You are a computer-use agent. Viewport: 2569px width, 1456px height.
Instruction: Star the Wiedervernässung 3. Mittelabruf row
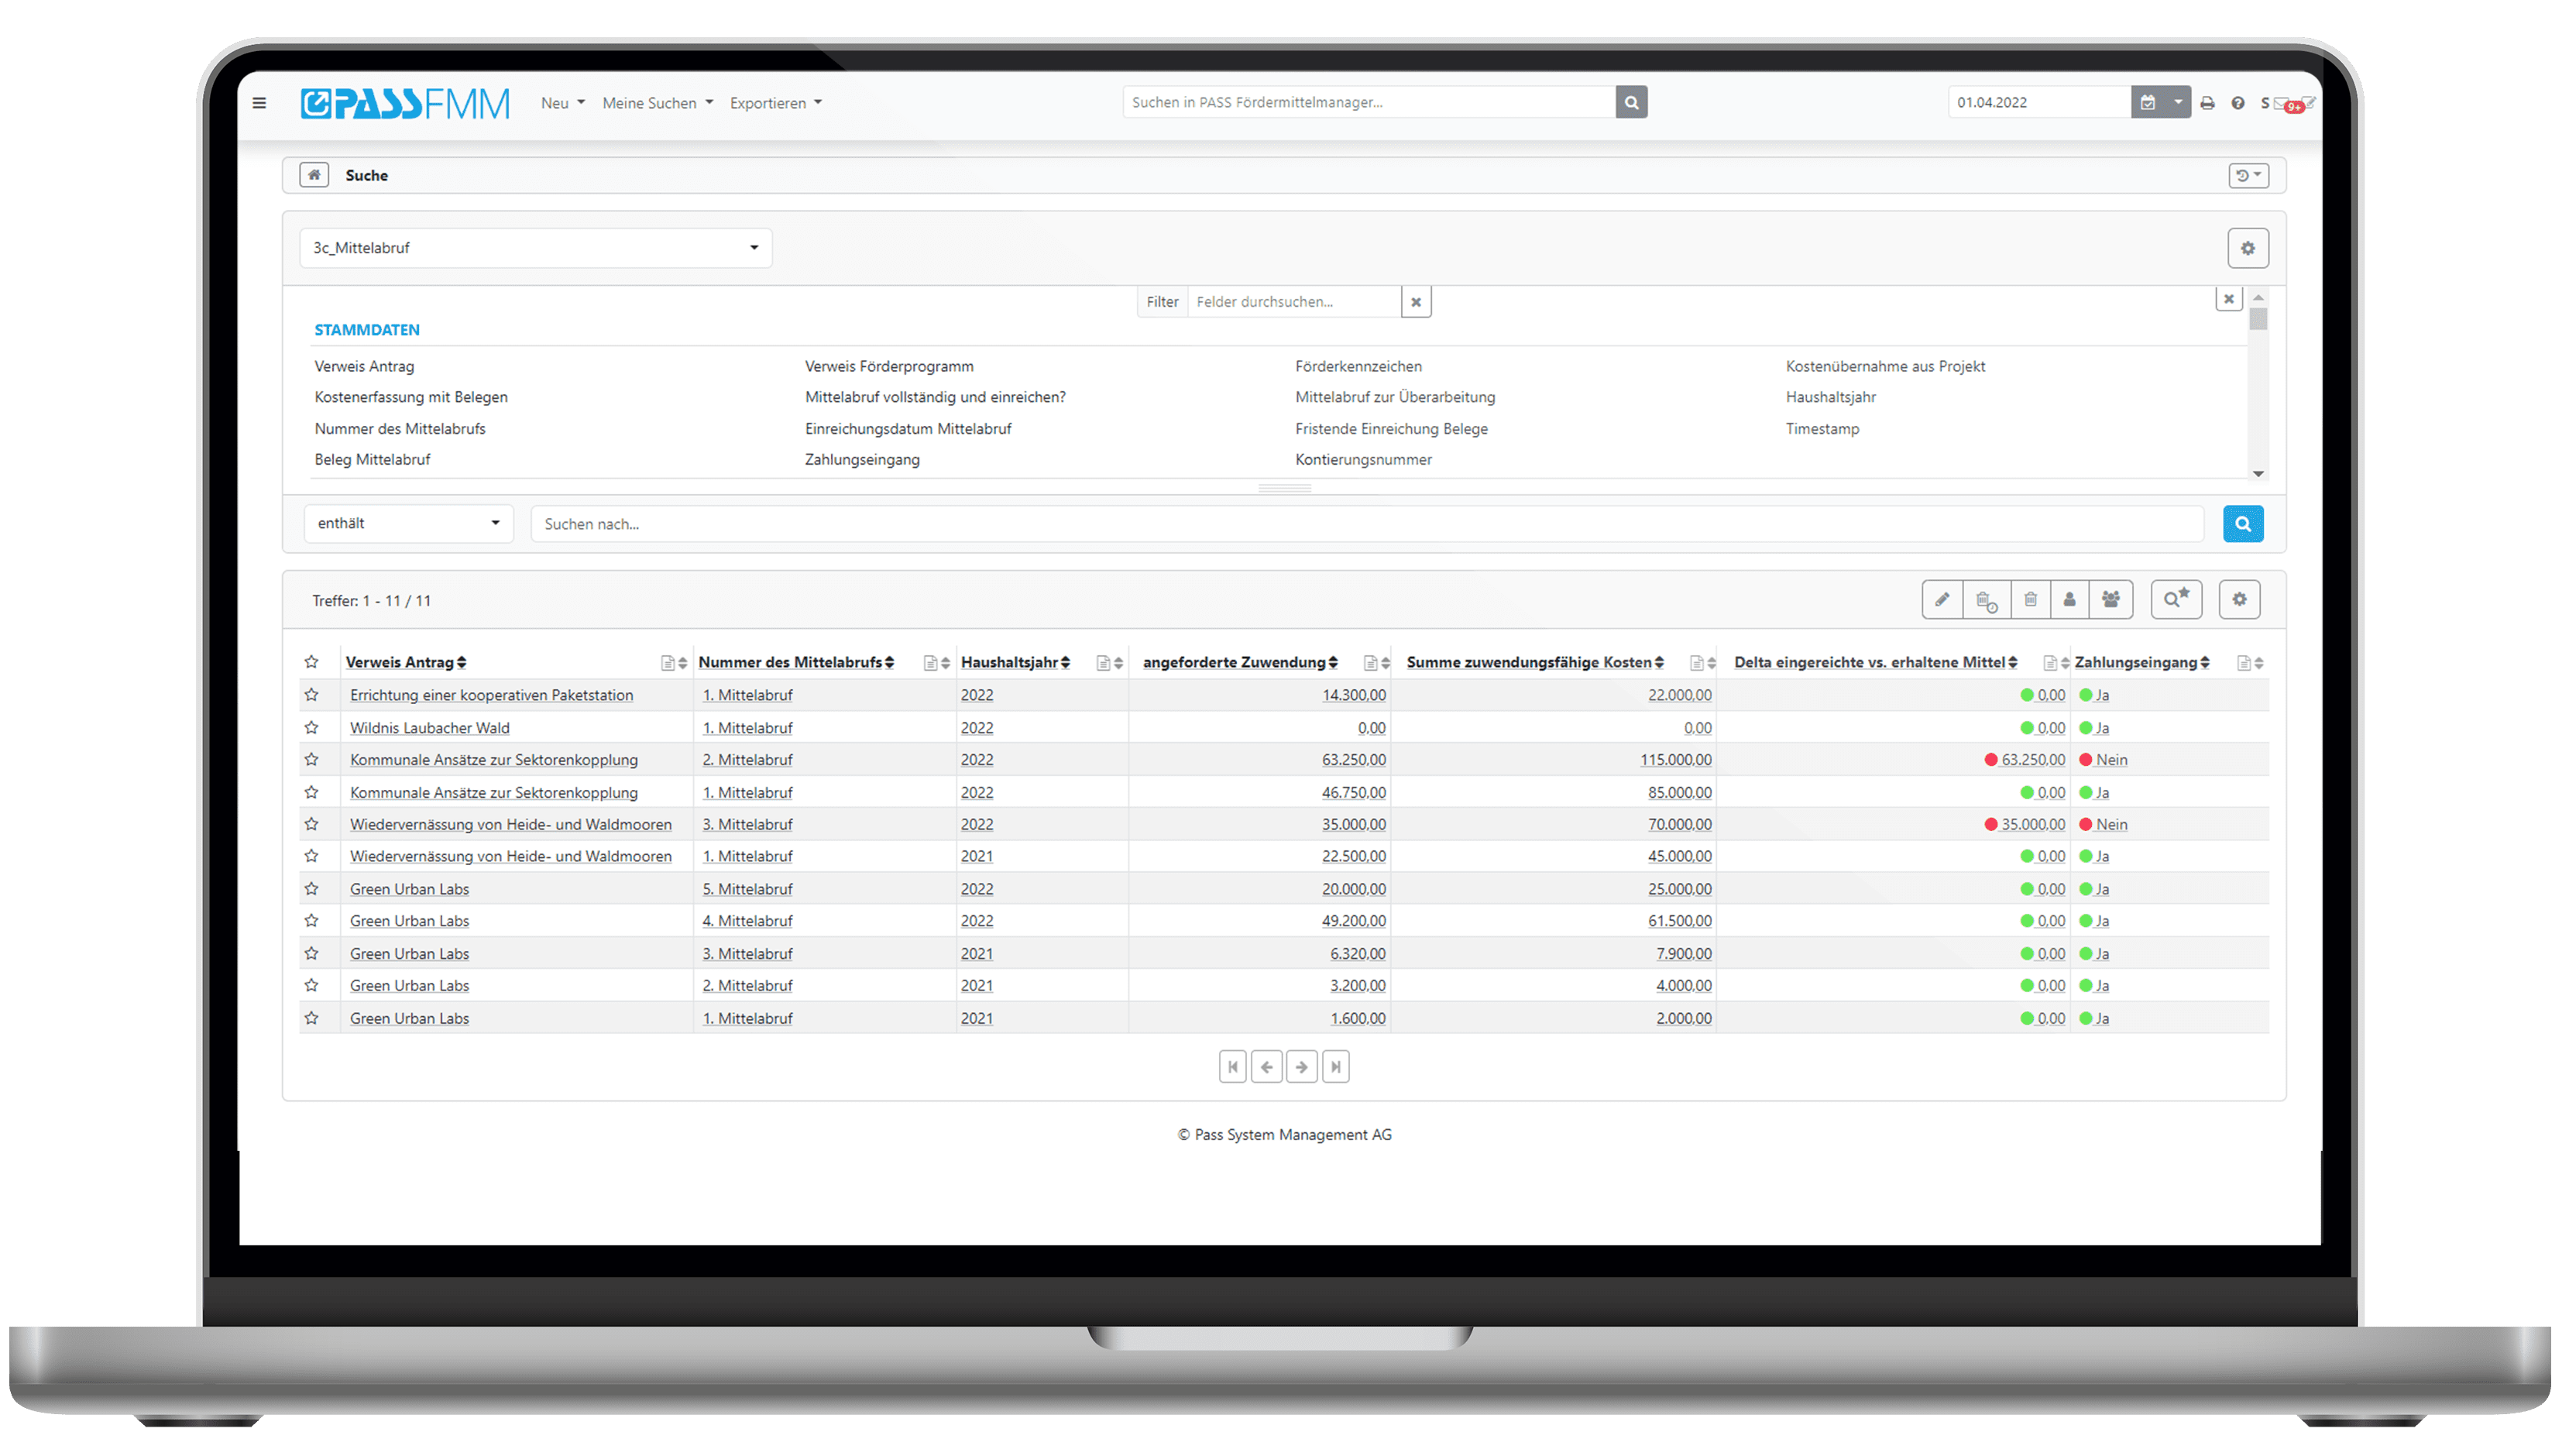[312, 824]
